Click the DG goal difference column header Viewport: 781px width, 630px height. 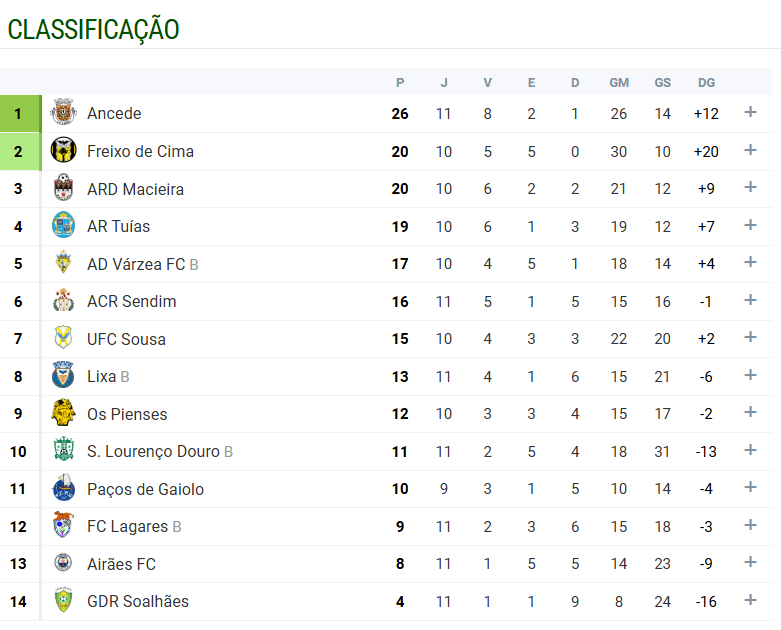tap(706, 82)
